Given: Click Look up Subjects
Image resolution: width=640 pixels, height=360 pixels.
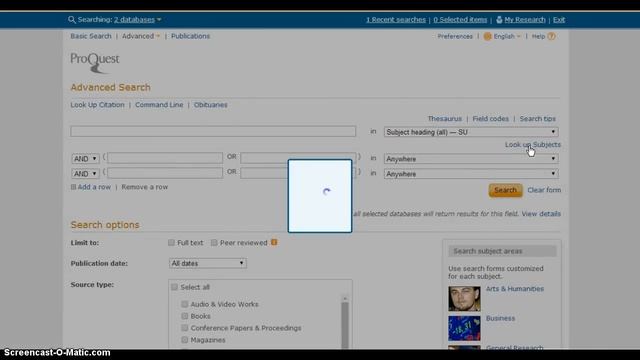Looking at the screenshot, I should [533, 144].
